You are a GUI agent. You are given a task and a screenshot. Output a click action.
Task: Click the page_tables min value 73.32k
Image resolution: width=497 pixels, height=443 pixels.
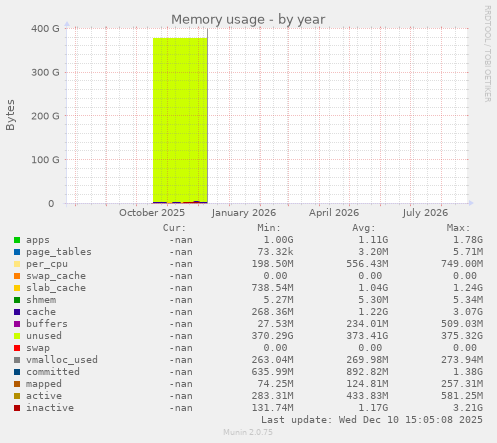click(275, 252)
